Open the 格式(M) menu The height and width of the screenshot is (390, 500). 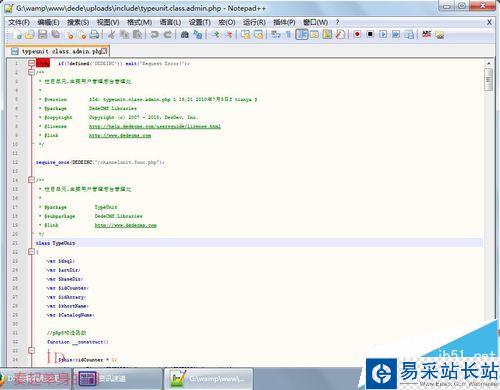pos(139,22)
